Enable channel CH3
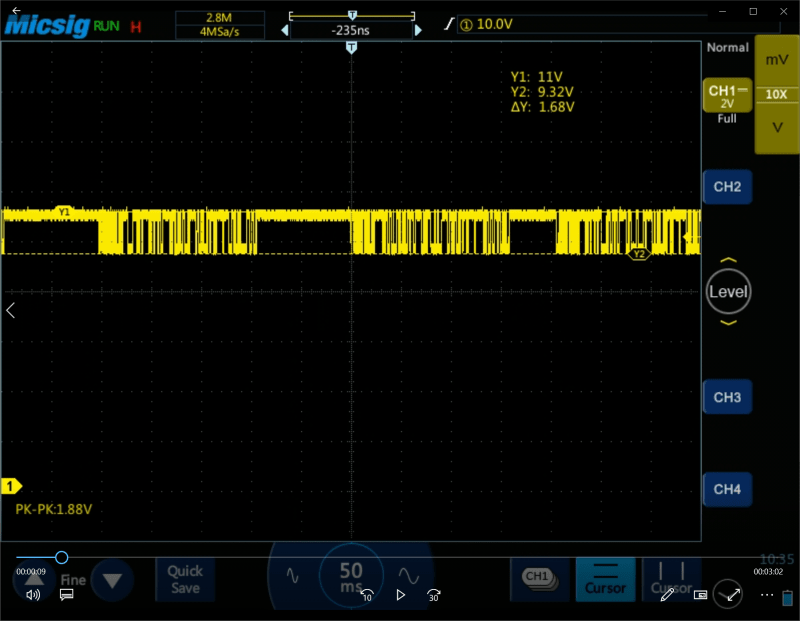Image resolution: width=800 pixels, height=621 pixels. [727, 397]
